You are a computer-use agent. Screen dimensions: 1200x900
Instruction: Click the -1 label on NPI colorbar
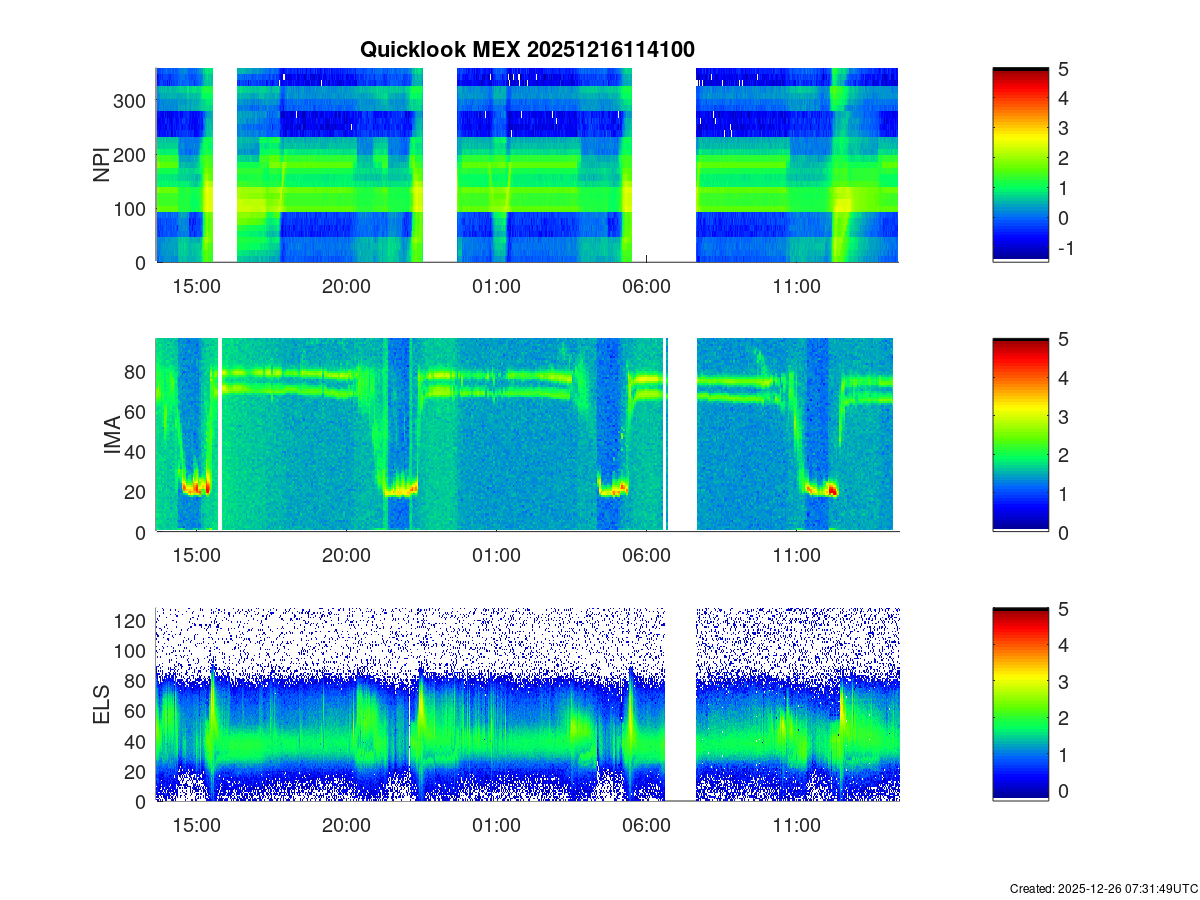click(x=1068, y=248)
